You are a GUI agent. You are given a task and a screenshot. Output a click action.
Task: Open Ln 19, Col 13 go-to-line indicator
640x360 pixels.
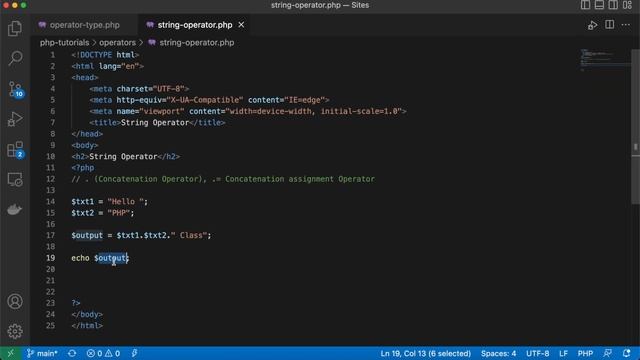426,353
